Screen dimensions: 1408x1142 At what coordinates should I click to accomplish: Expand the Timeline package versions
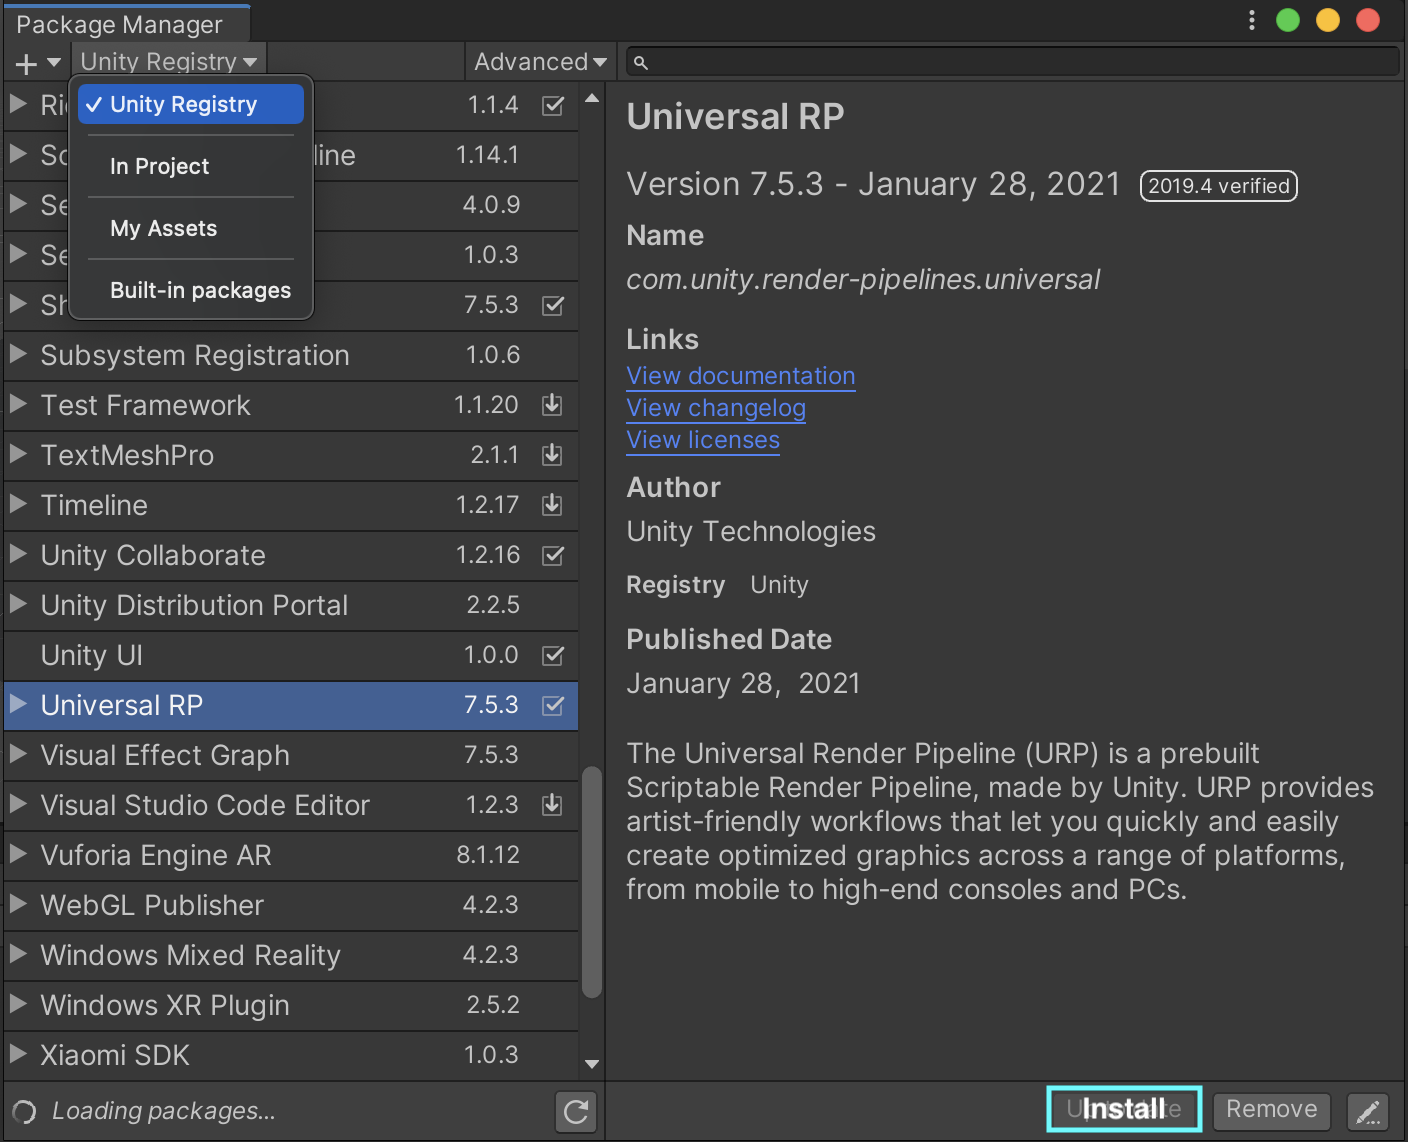(18, 504)
